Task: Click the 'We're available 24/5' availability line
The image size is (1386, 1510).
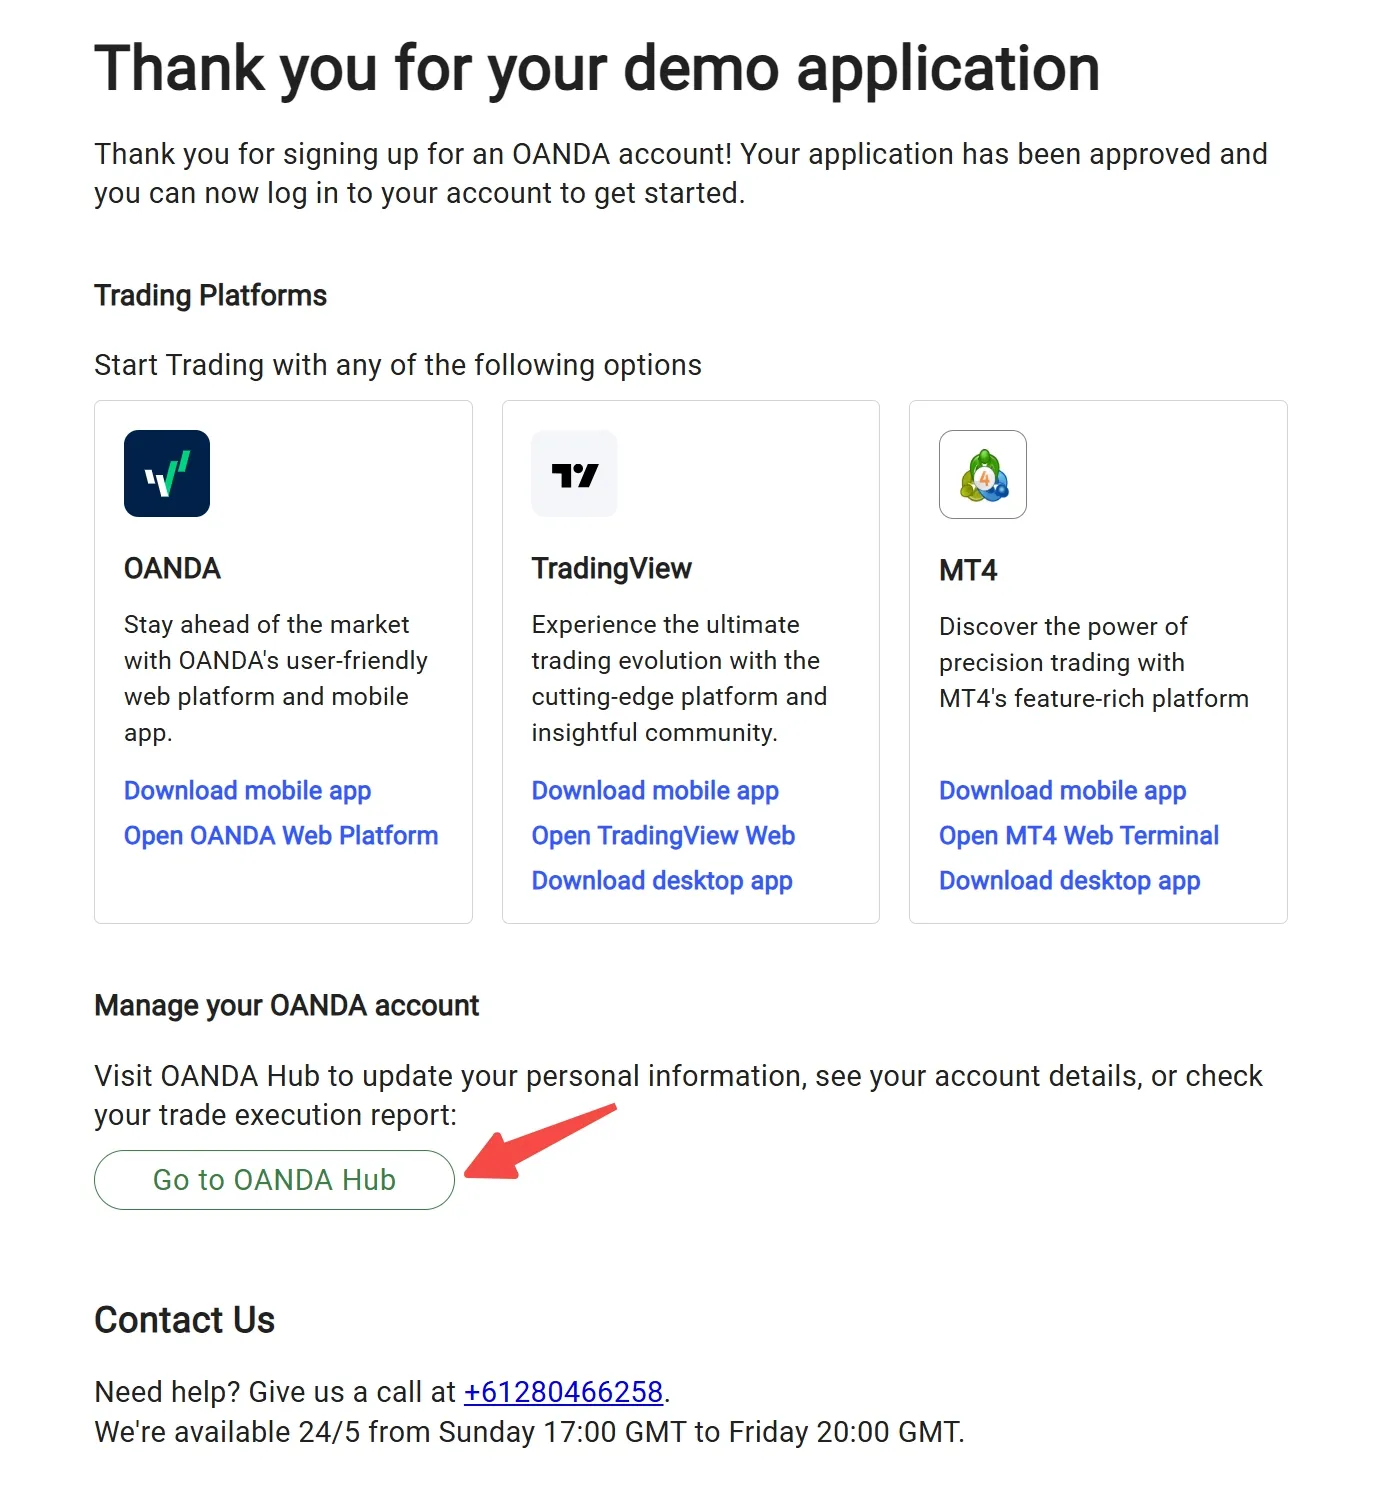Action: [x=529, y=1431]
